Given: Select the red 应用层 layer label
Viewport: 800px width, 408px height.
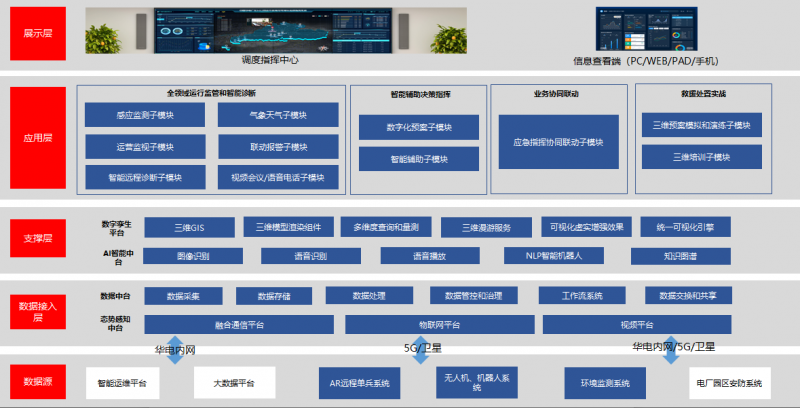Looking at the screenshot, I should point(37,139).
